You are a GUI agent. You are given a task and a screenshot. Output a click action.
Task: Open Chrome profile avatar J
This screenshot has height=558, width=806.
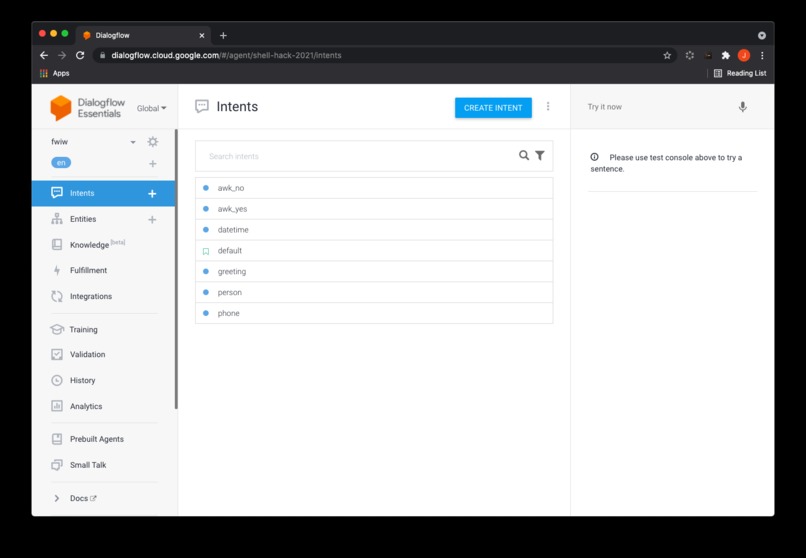click(744, 55)
